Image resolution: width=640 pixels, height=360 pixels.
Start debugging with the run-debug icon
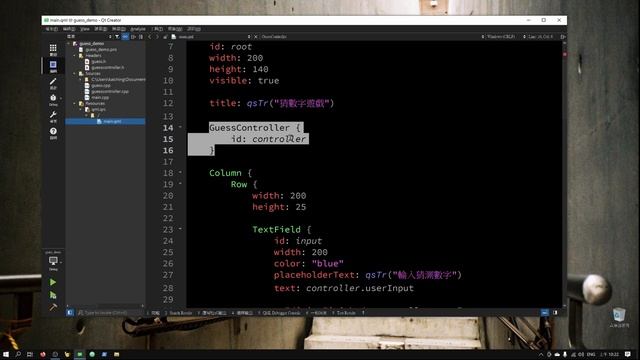point(53,295)
